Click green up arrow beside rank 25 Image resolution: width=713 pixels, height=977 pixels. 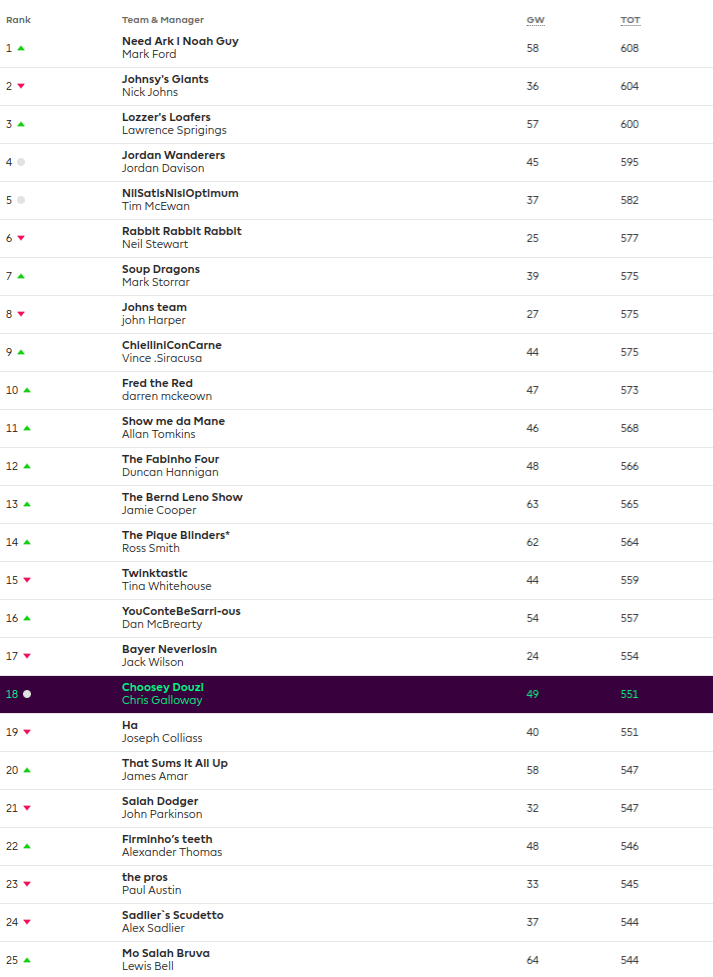click(x=27, y=960)
